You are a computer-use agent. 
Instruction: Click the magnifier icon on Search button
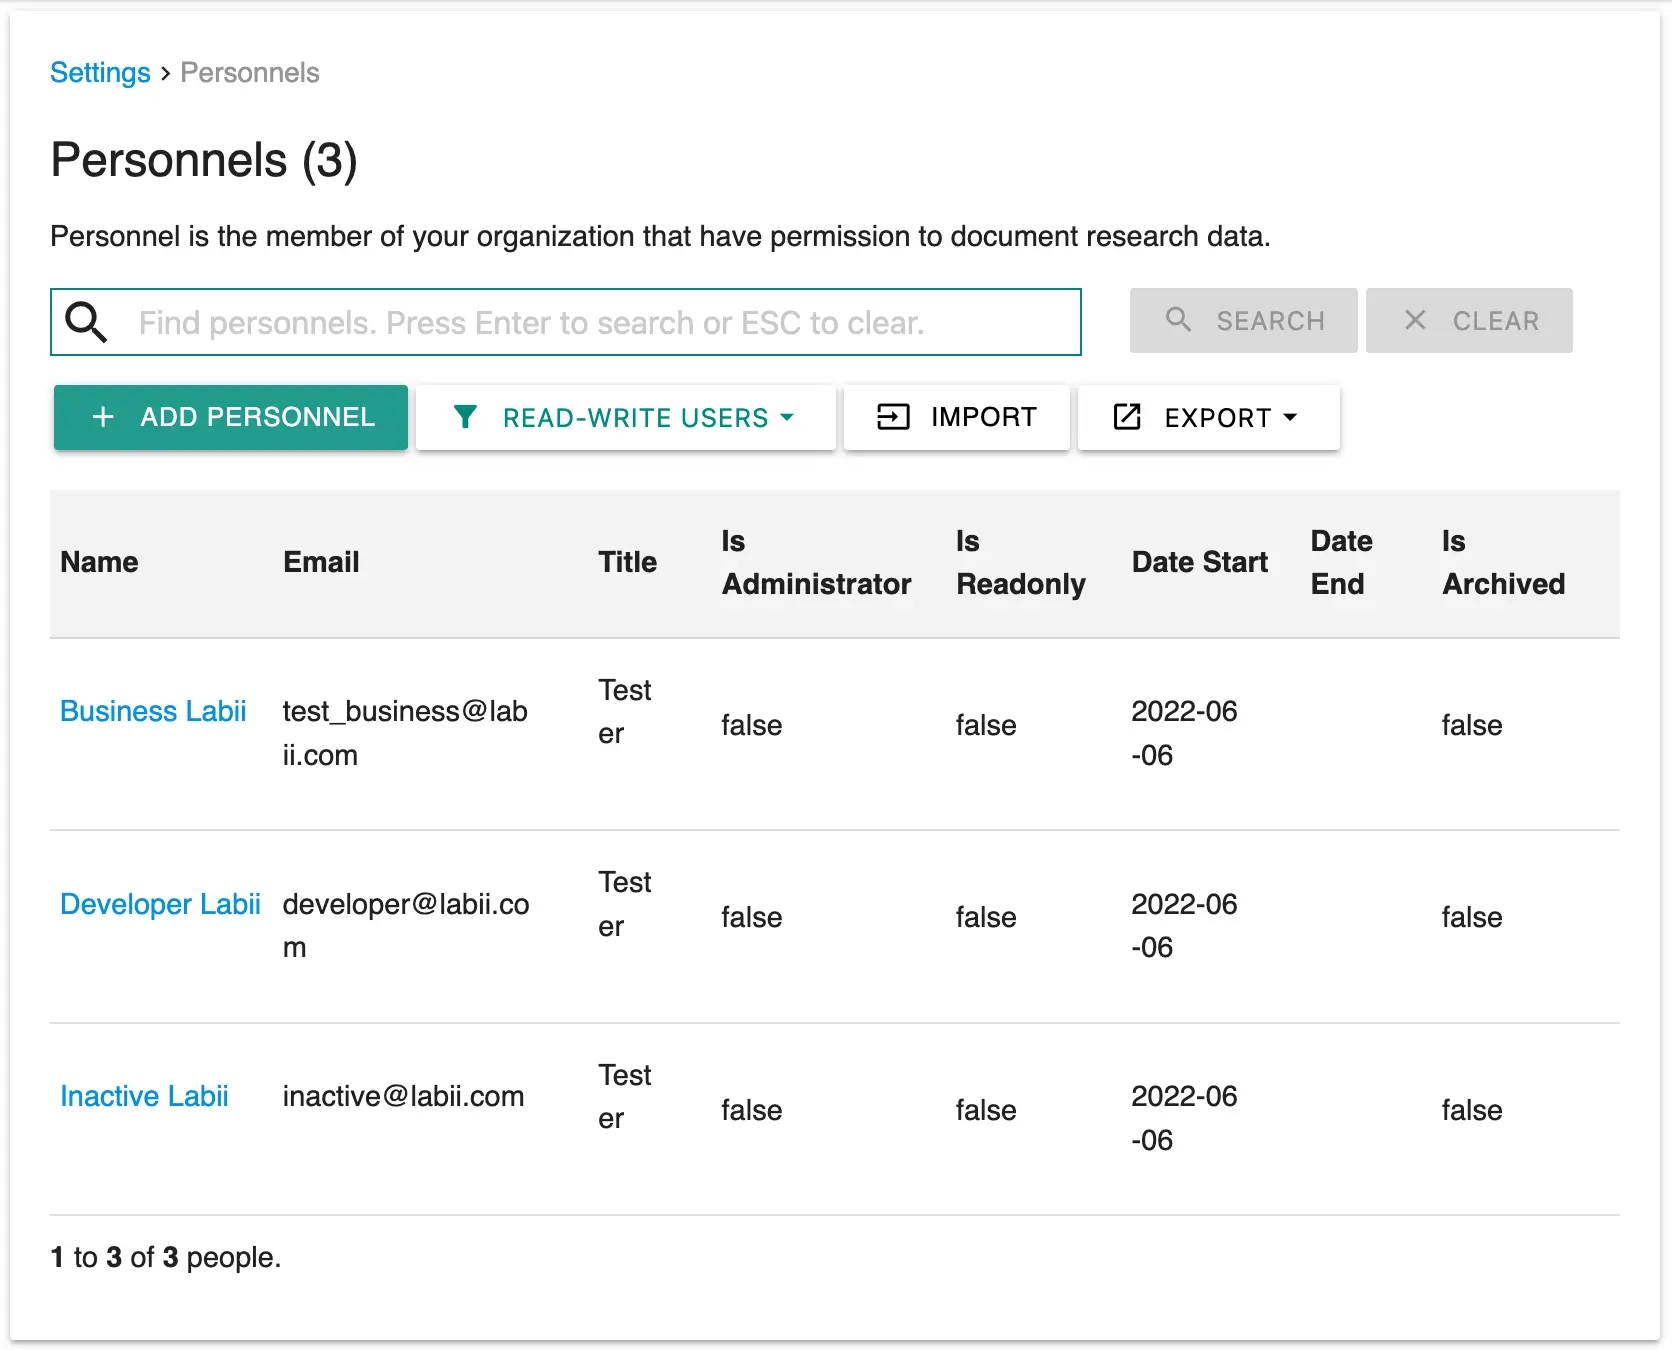[x=1179, y=320]
